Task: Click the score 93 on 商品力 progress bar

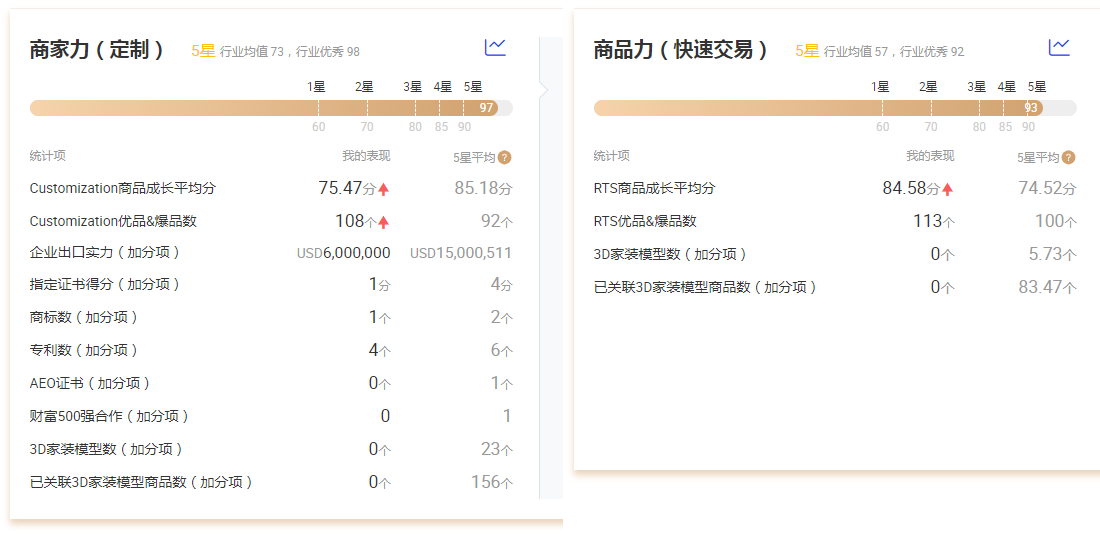Action: click(x=1031, y=108)
